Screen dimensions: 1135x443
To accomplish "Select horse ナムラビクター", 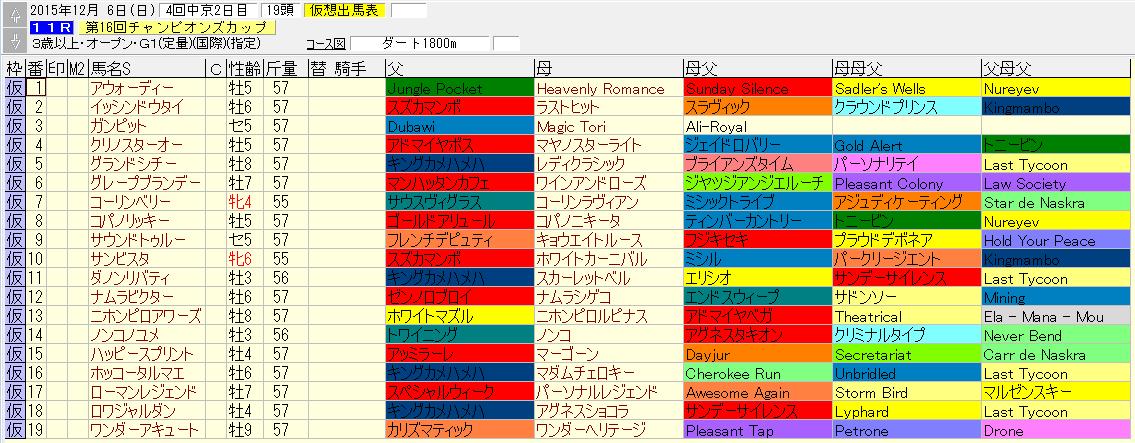I will click(x=147, y=297).
